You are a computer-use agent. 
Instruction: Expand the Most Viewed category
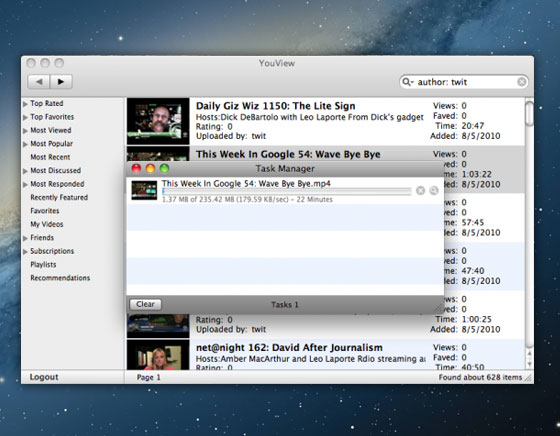[25, 131]
